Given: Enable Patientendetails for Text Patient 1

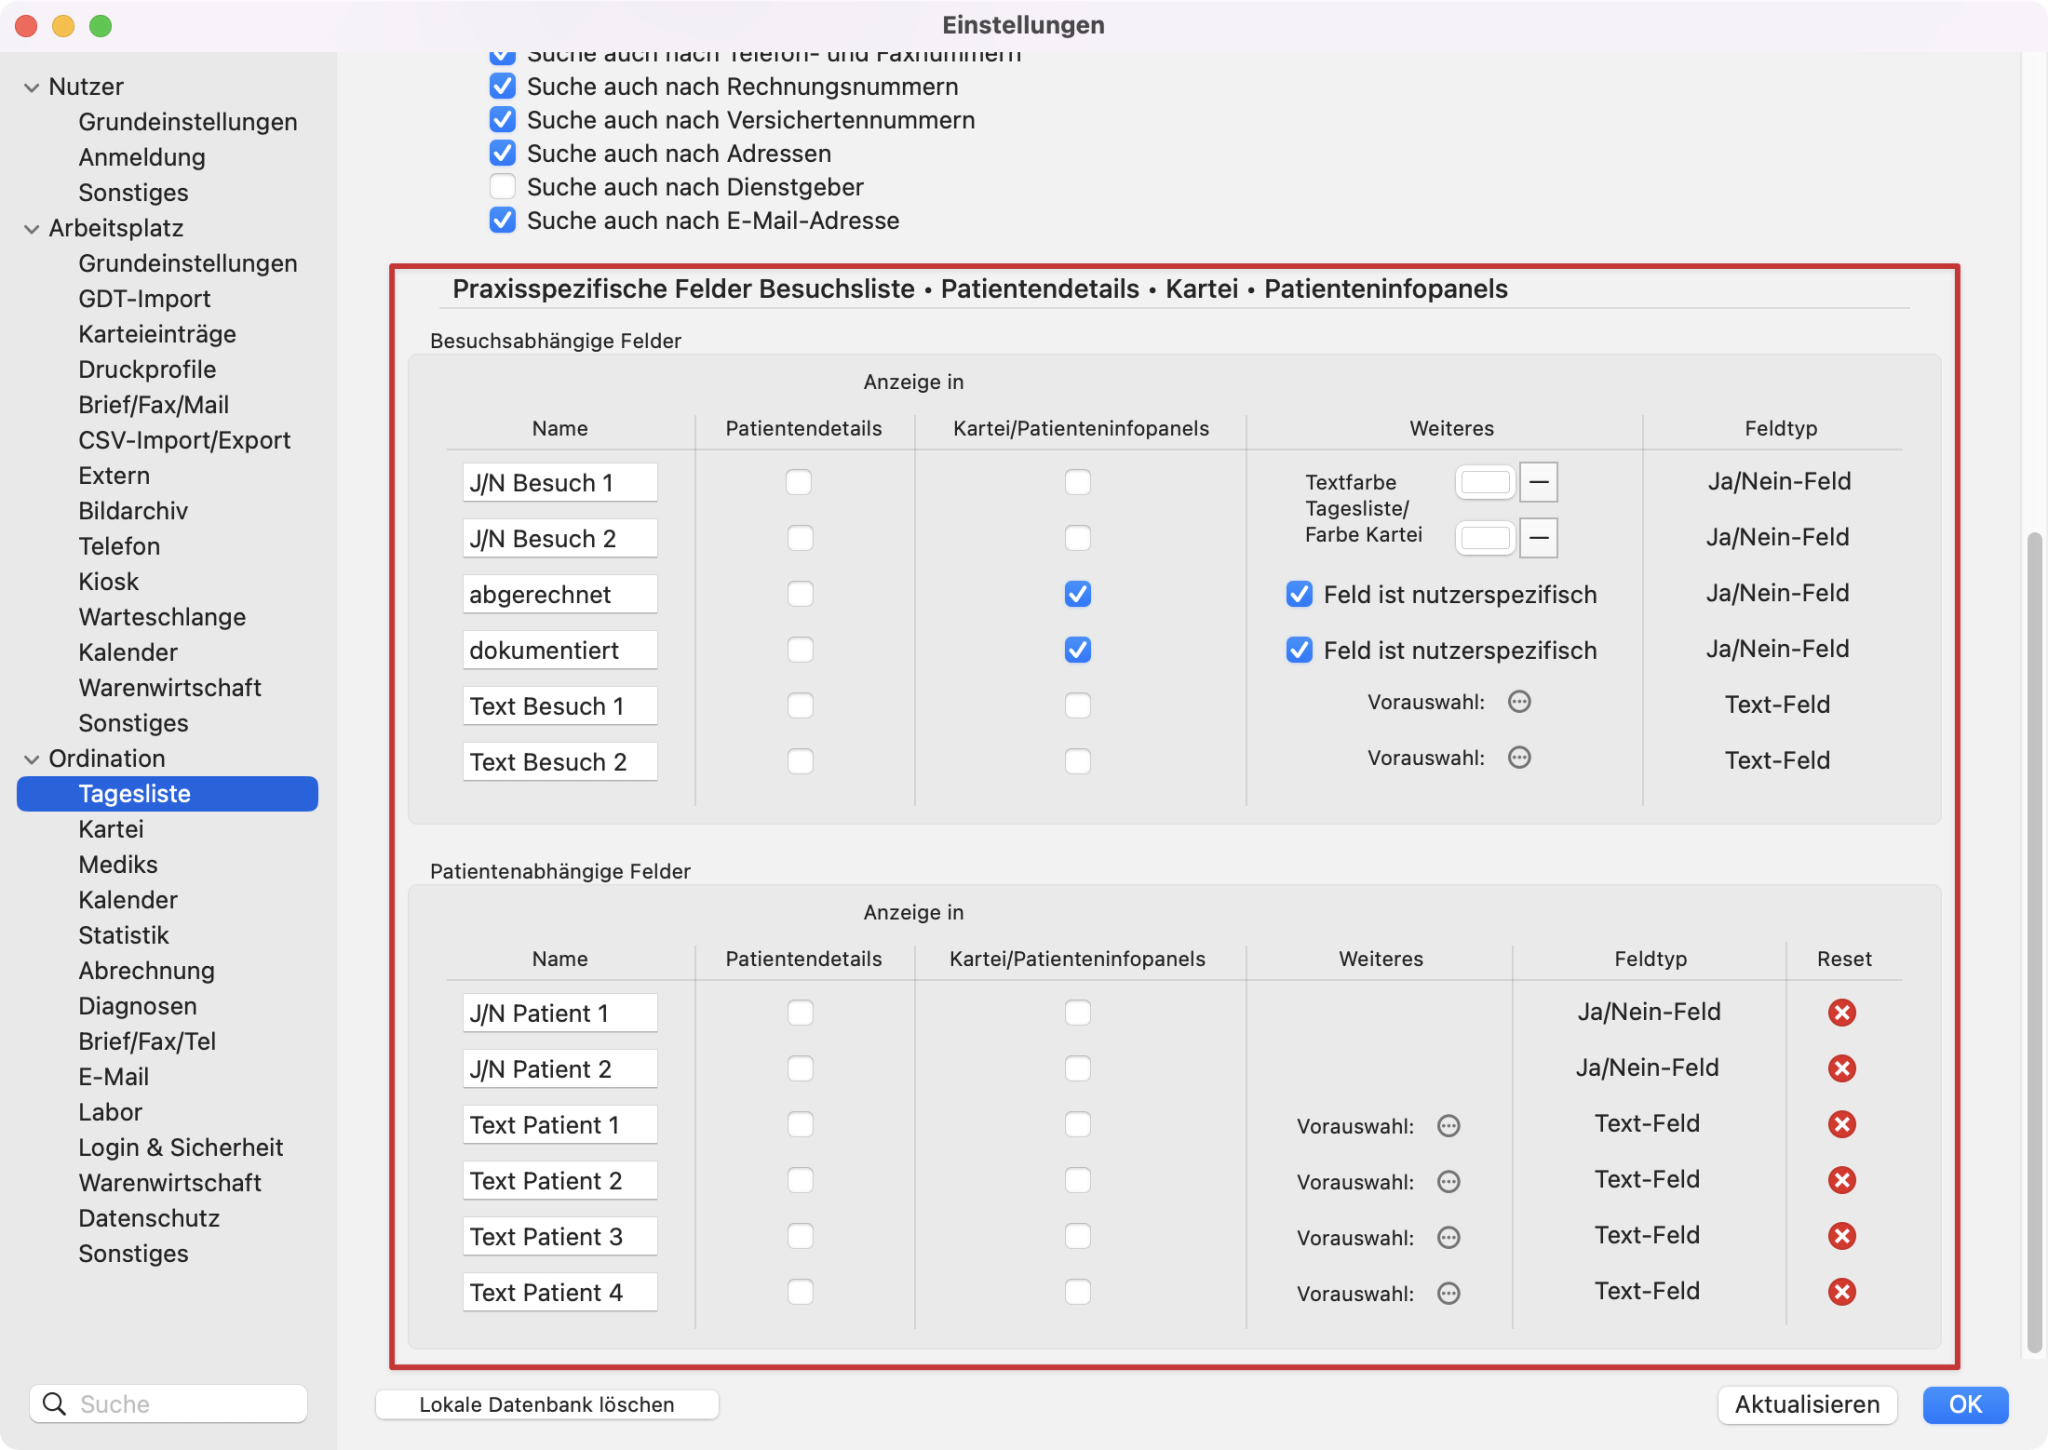Looking at the screenshot, I should pos(800,1125).
